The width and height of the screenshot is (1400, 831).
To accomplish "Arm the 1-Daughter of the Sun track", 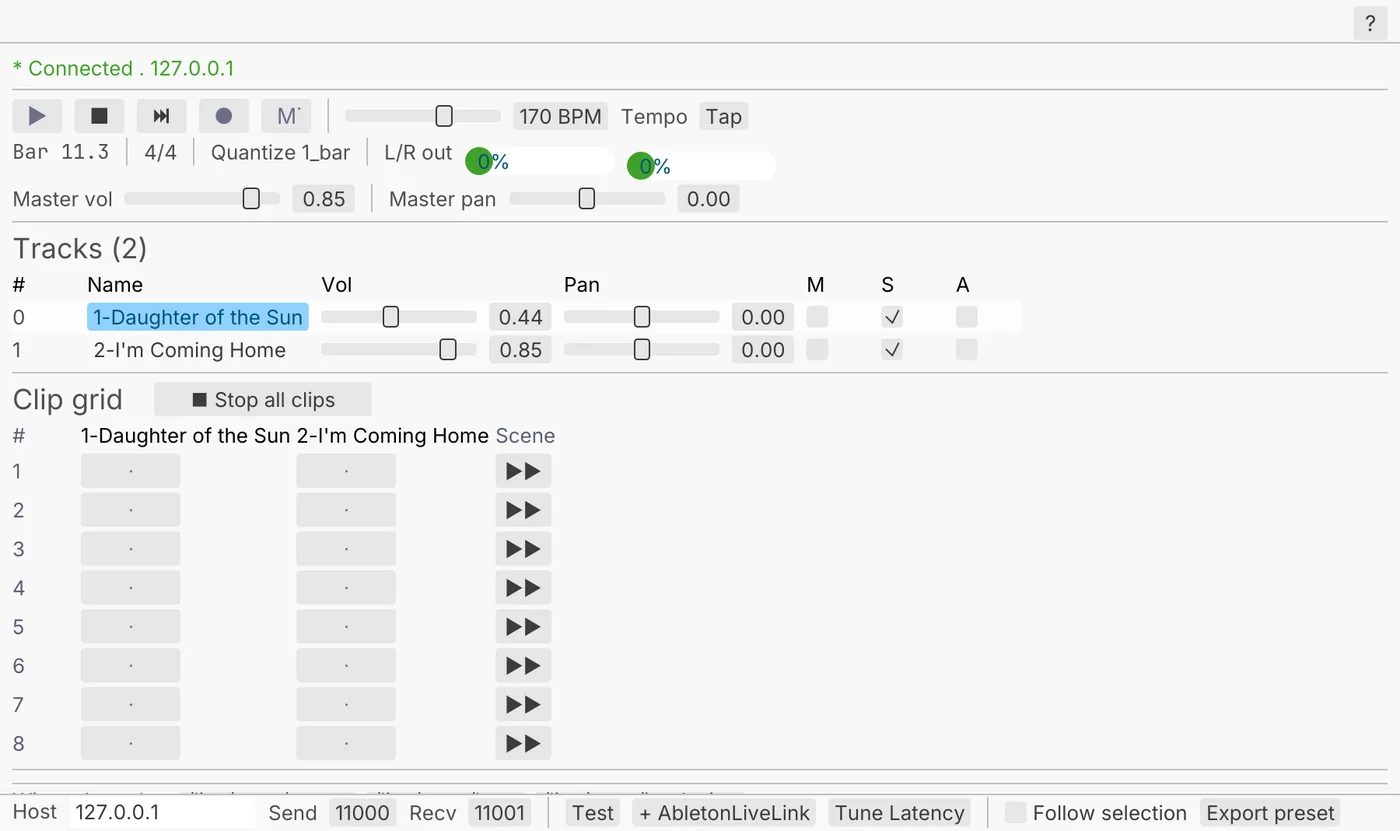I will click(x=966, y=317).
